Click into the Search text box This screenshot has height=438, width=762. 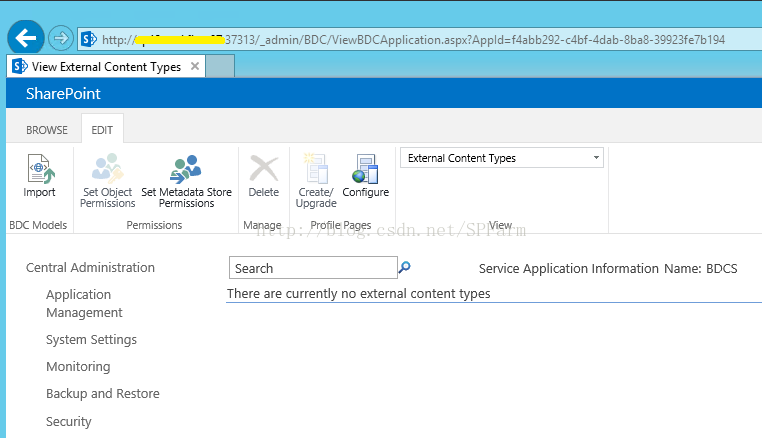(313, 268)
